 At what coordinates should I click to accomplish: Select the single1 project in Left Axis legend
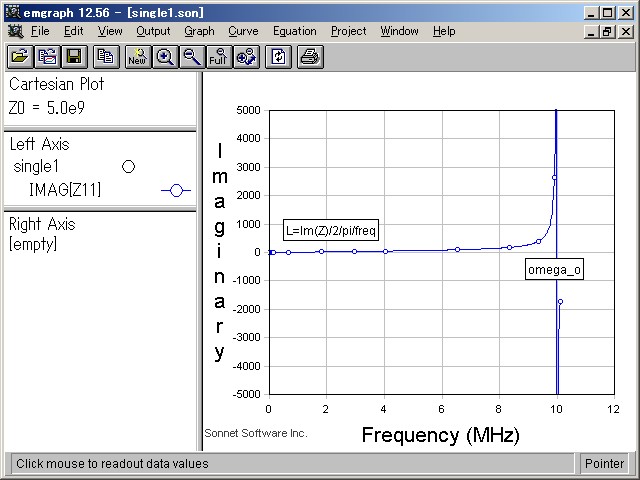pyautogui.click(x=36, y=167)
